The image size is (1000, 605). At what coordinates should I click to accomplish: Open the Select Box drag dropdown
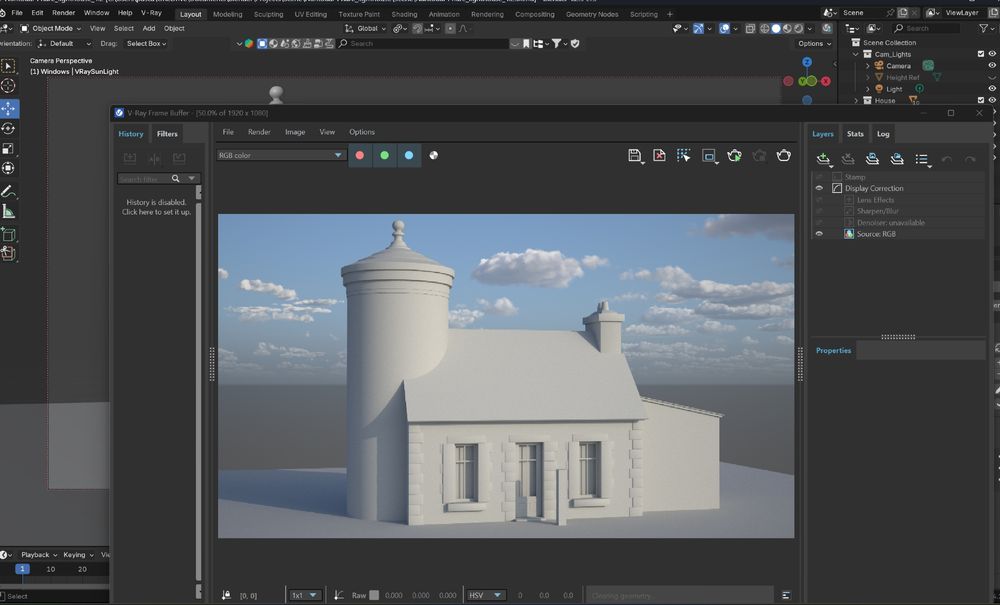click(x=146, y=43)
